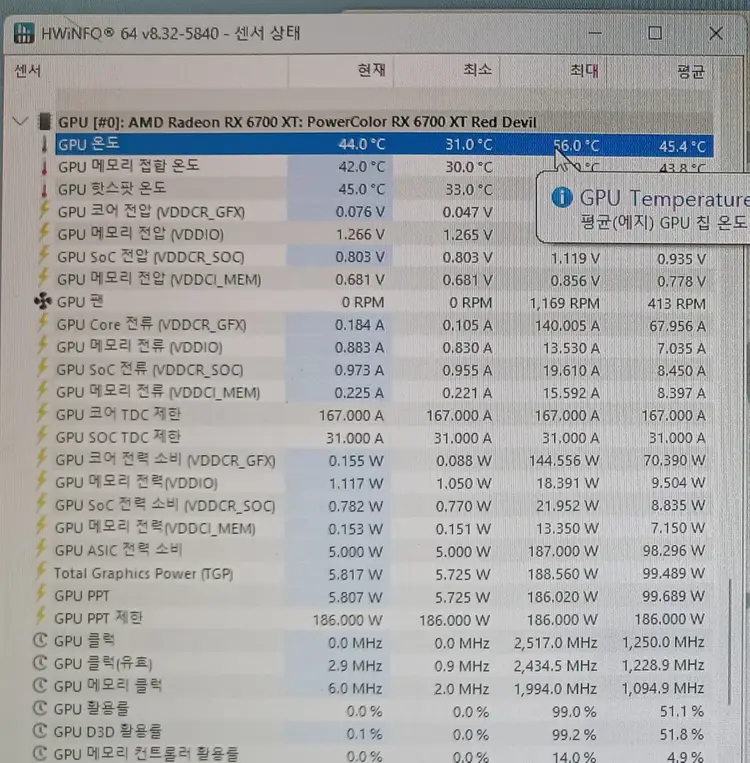Click the lightning icon of the GPU PPT row
750x763 pixels.
pyautogui.click(x=41, y=595)
